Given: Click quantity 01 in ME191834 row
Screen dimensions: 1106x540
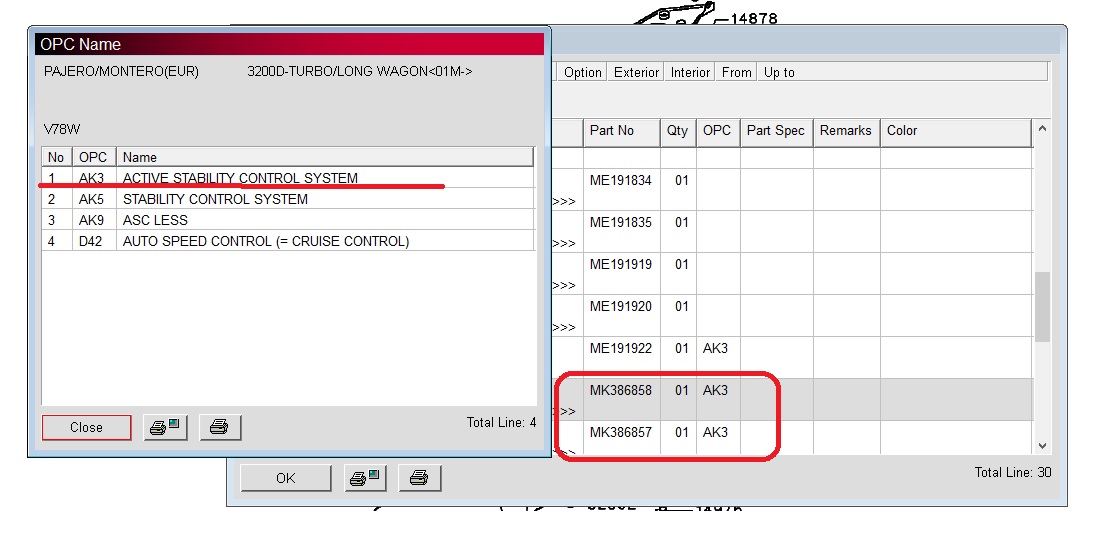Looking at the screenshot, I should tap(681, 180).
